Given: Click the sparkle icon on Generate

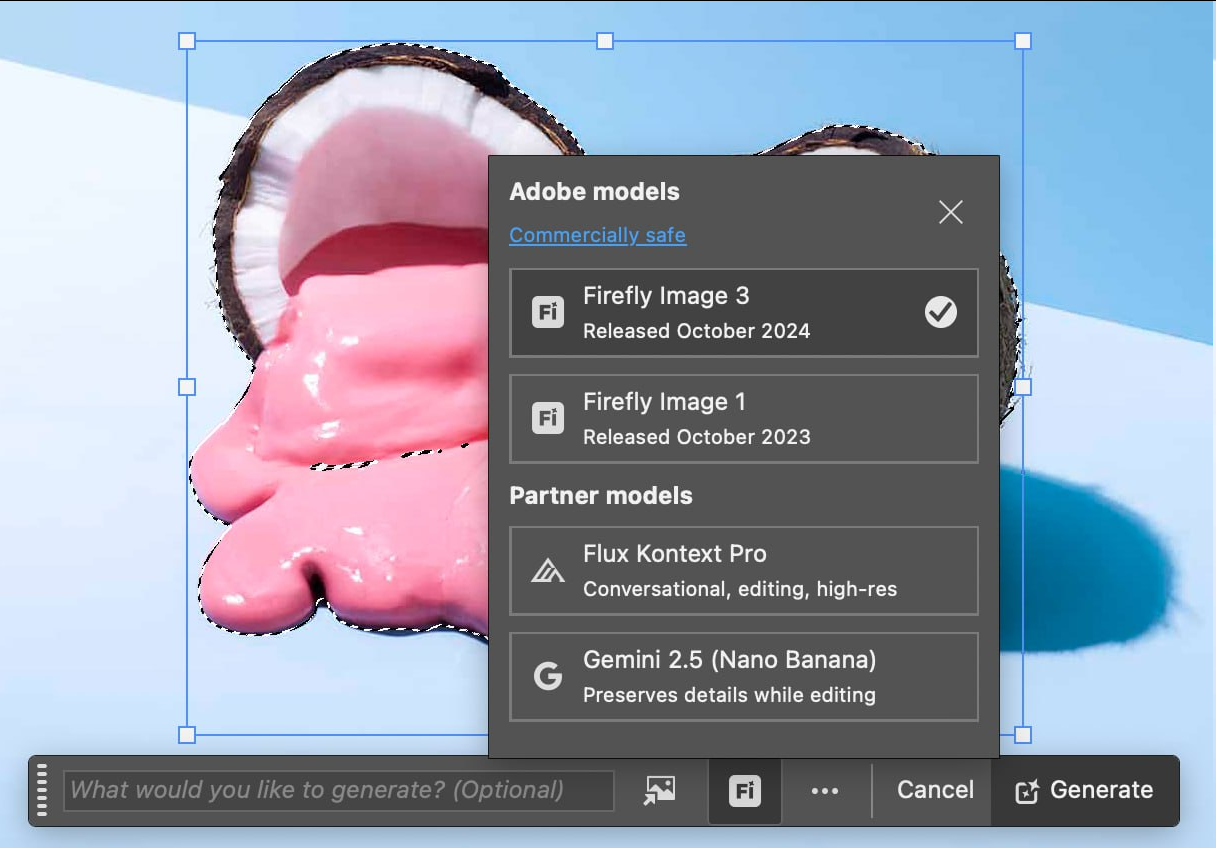Looking at the screenshot, I should 1027,791.
